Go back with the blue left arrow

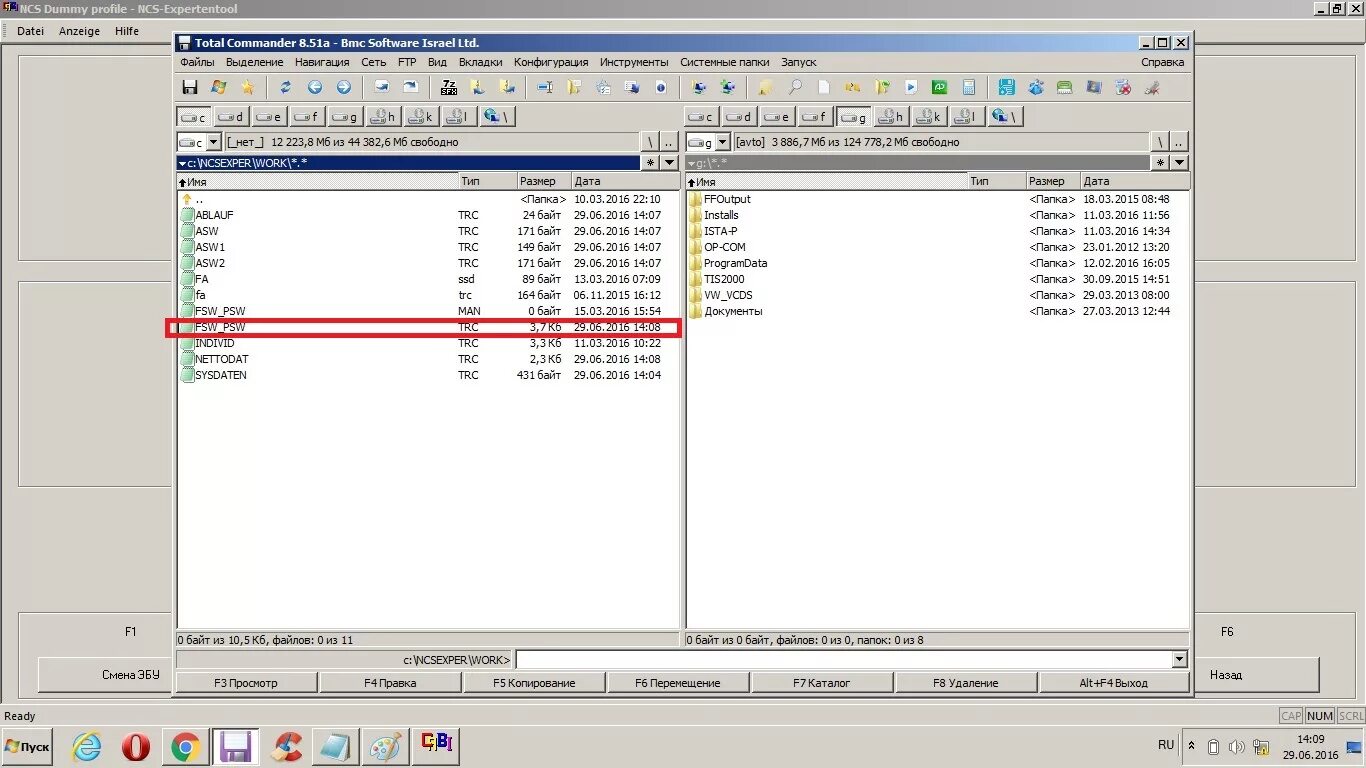pyautogui.click(x=315, y=88)
